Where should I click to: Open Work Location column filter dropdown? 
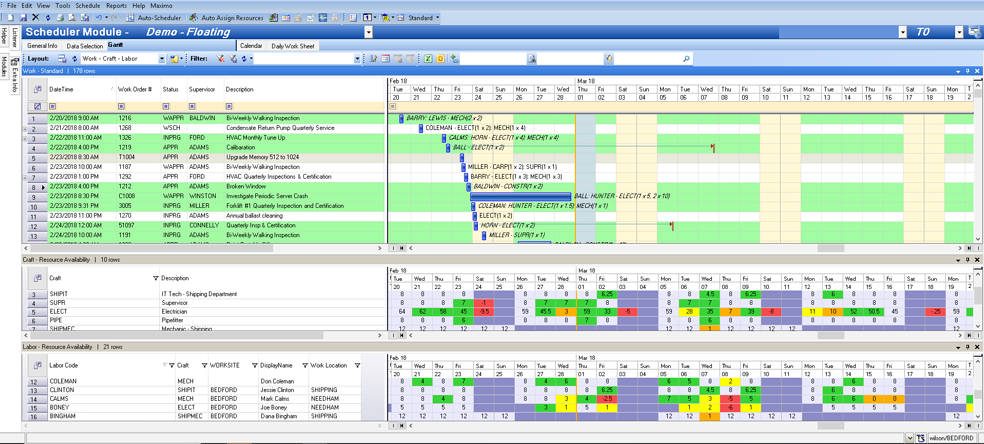point(357,365)
